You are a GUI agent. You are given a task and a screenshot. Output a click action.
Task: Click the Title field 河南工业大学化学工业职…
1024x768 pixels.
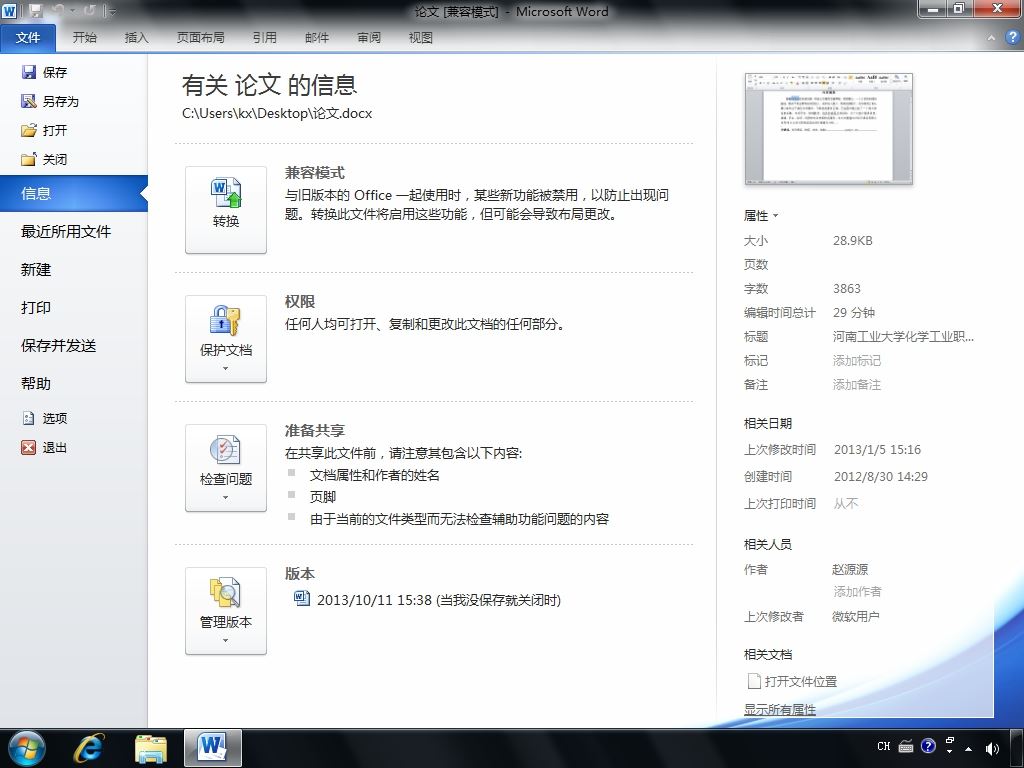tap(903, 336)
